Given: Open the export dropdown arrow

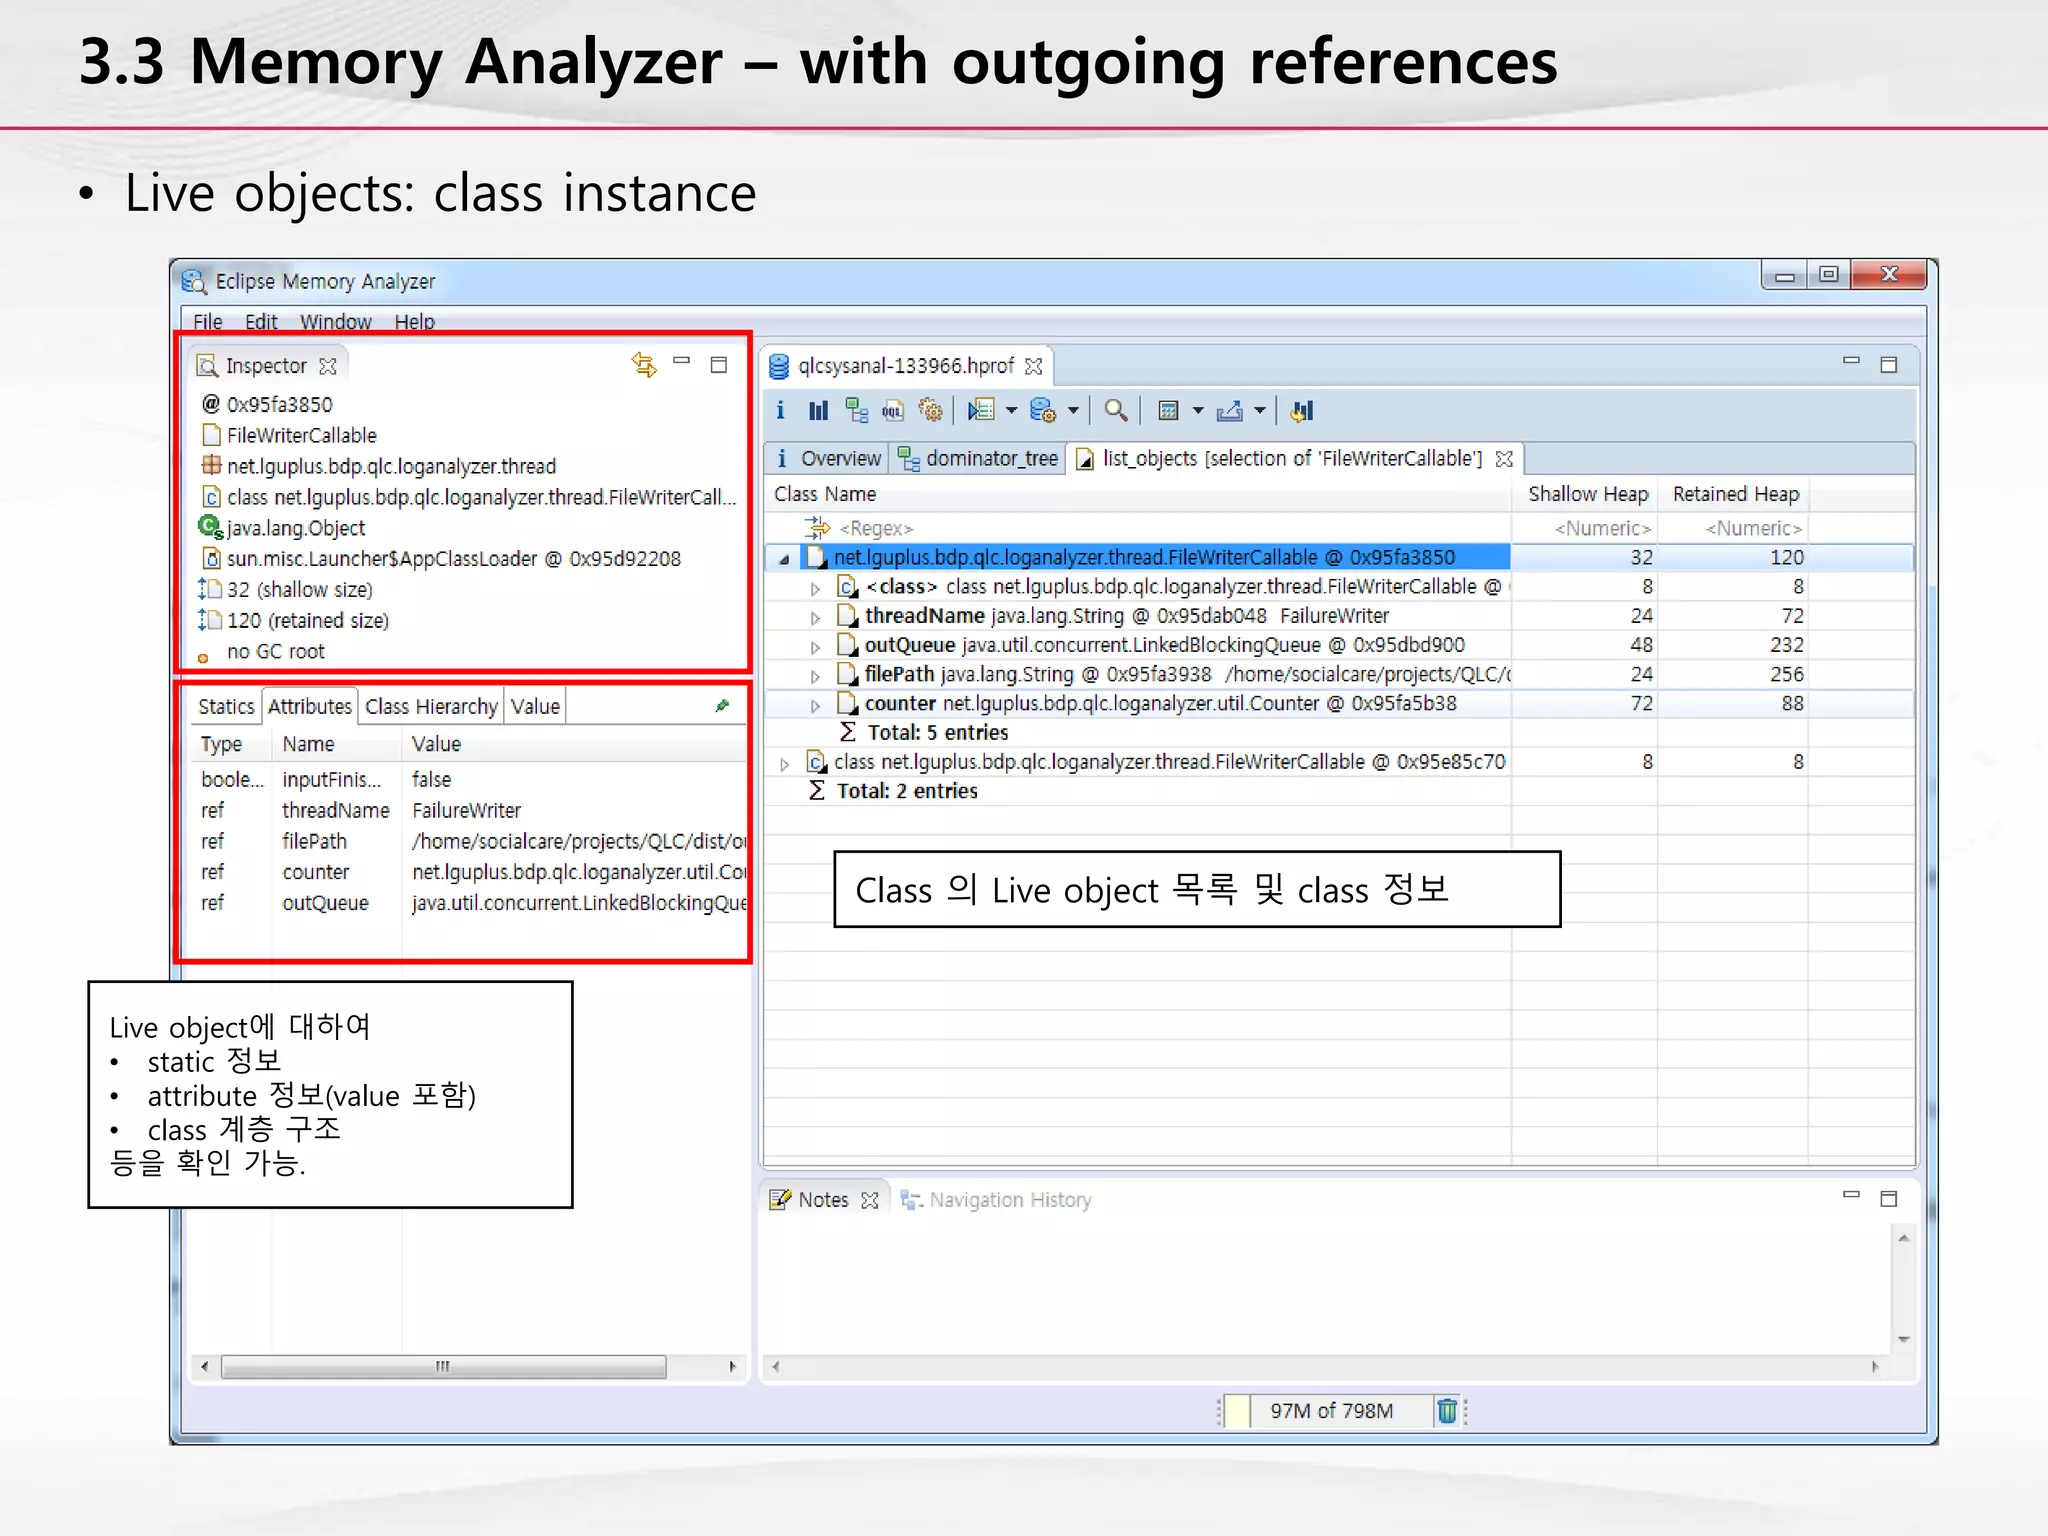Looking at the screenshot, I should [1259, 411].
